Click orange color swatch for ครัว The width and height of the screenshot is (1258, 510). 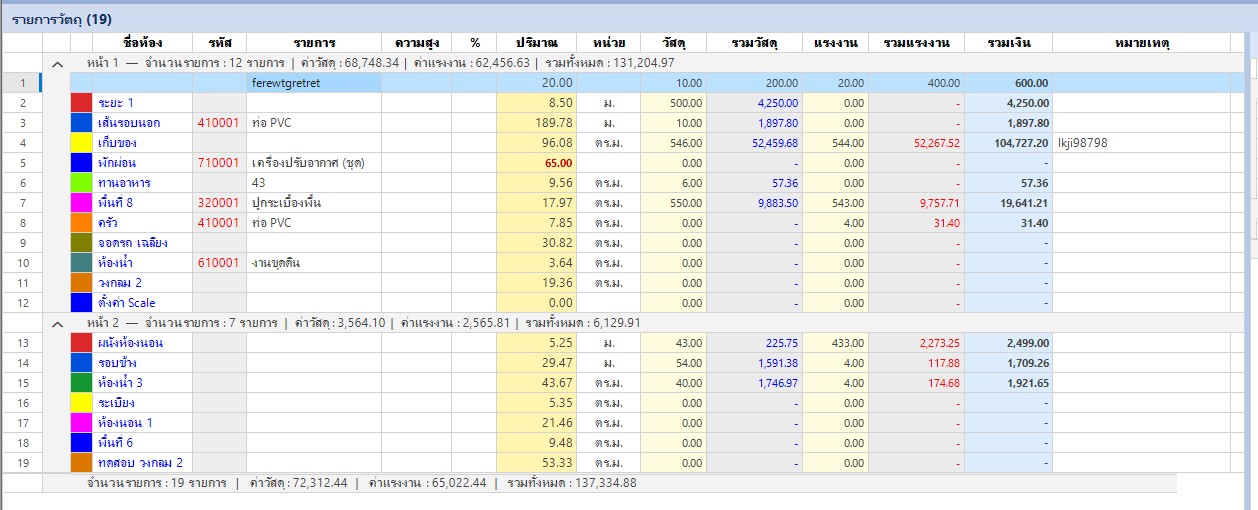click(81, 223)
